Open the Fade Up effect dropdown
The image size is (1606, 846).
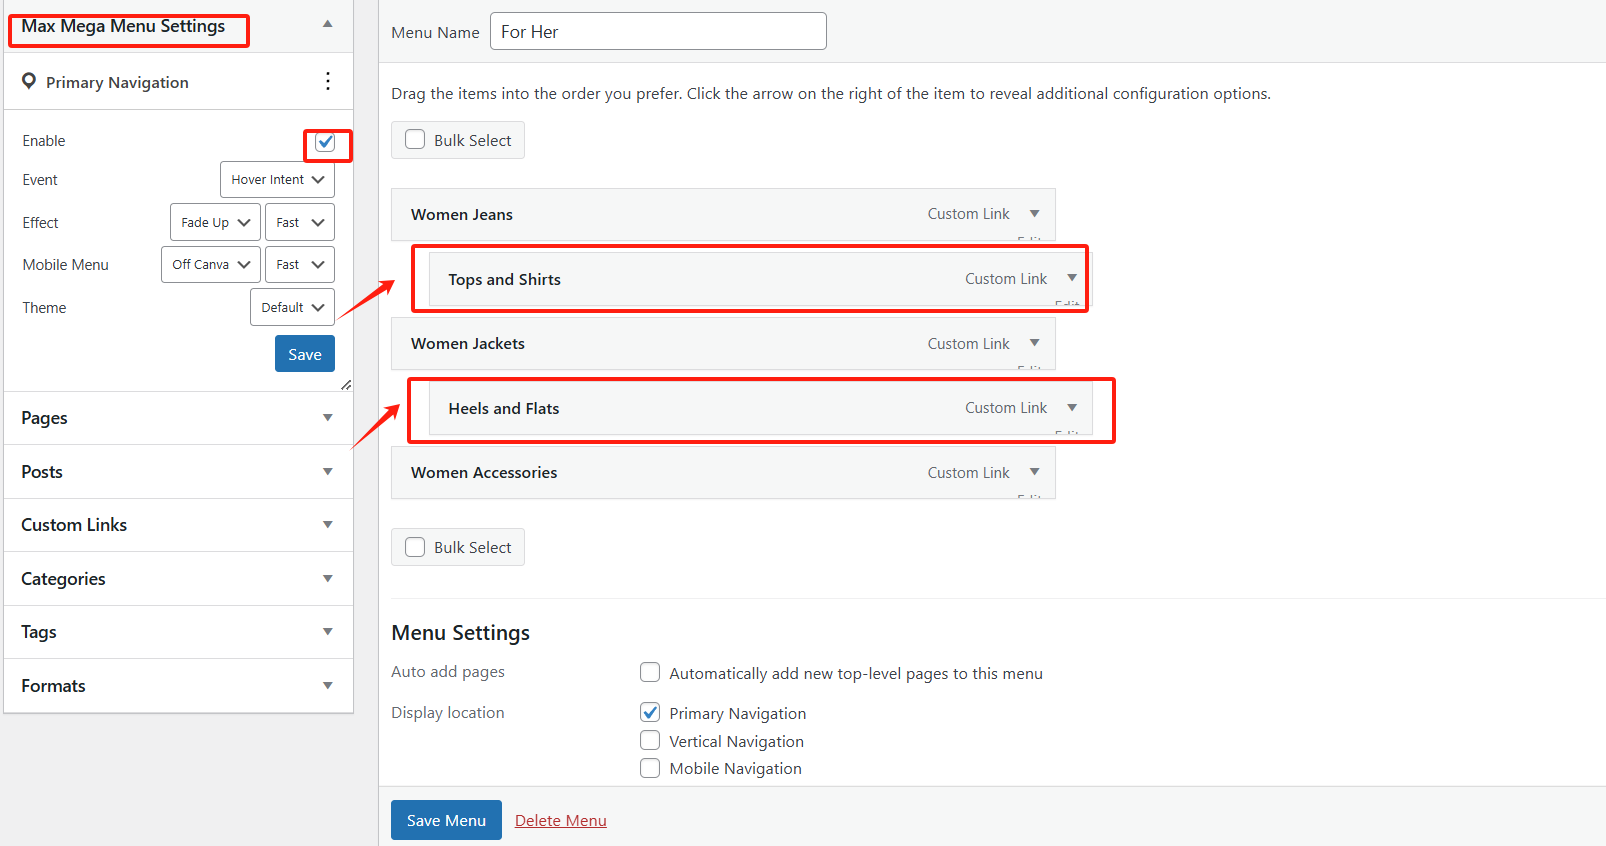click(x=215, y=222)
